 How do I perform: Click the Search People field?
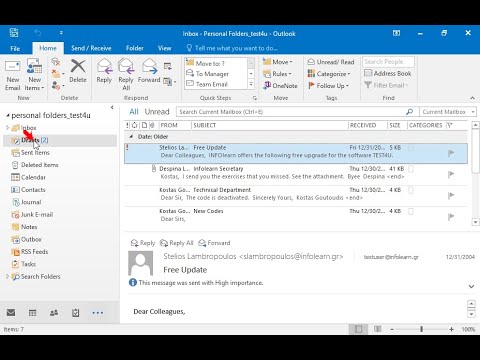pyautogui.click(x=388, y=62)
